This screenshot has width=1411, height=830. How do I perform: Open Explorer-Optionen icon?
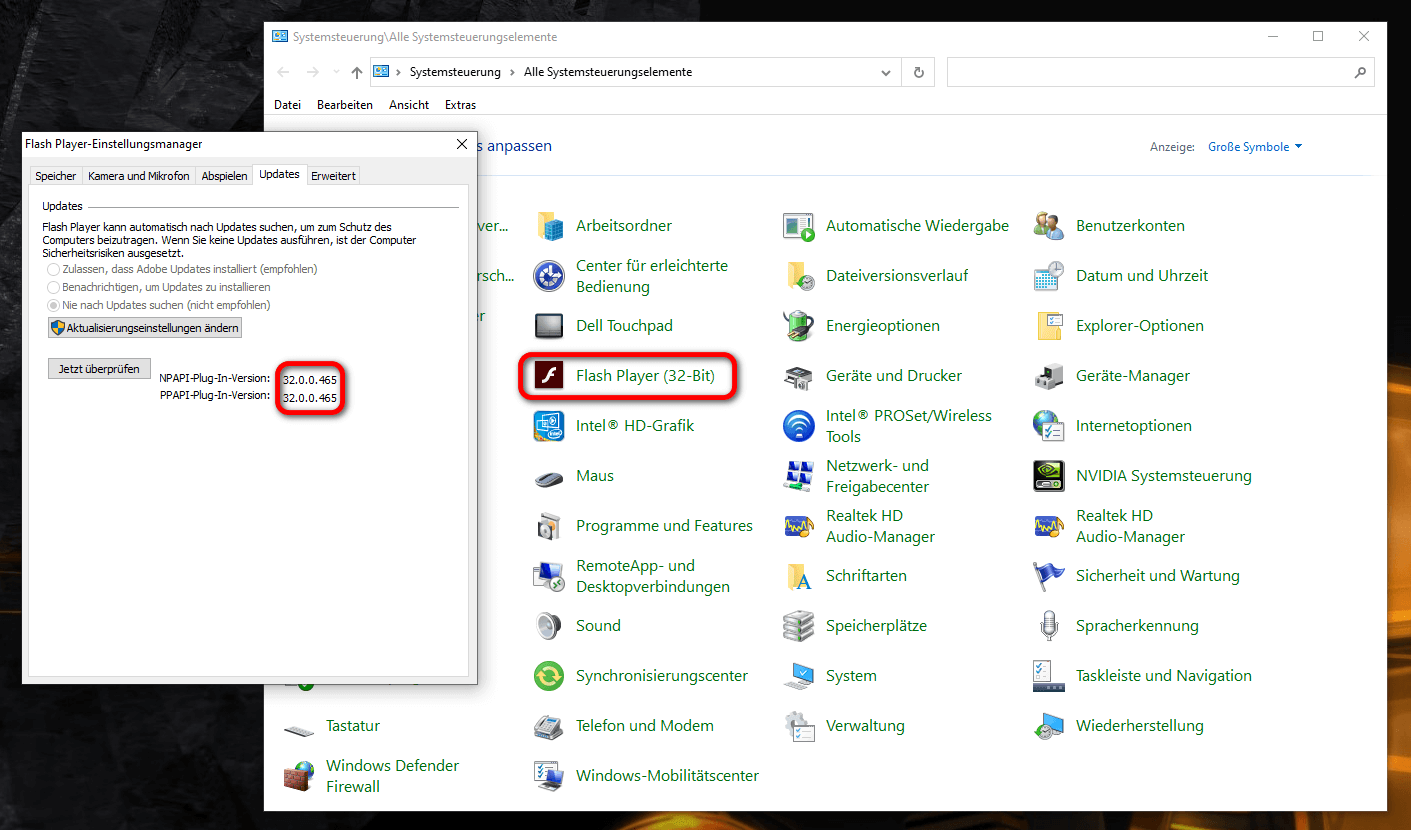coord(1049,326)
